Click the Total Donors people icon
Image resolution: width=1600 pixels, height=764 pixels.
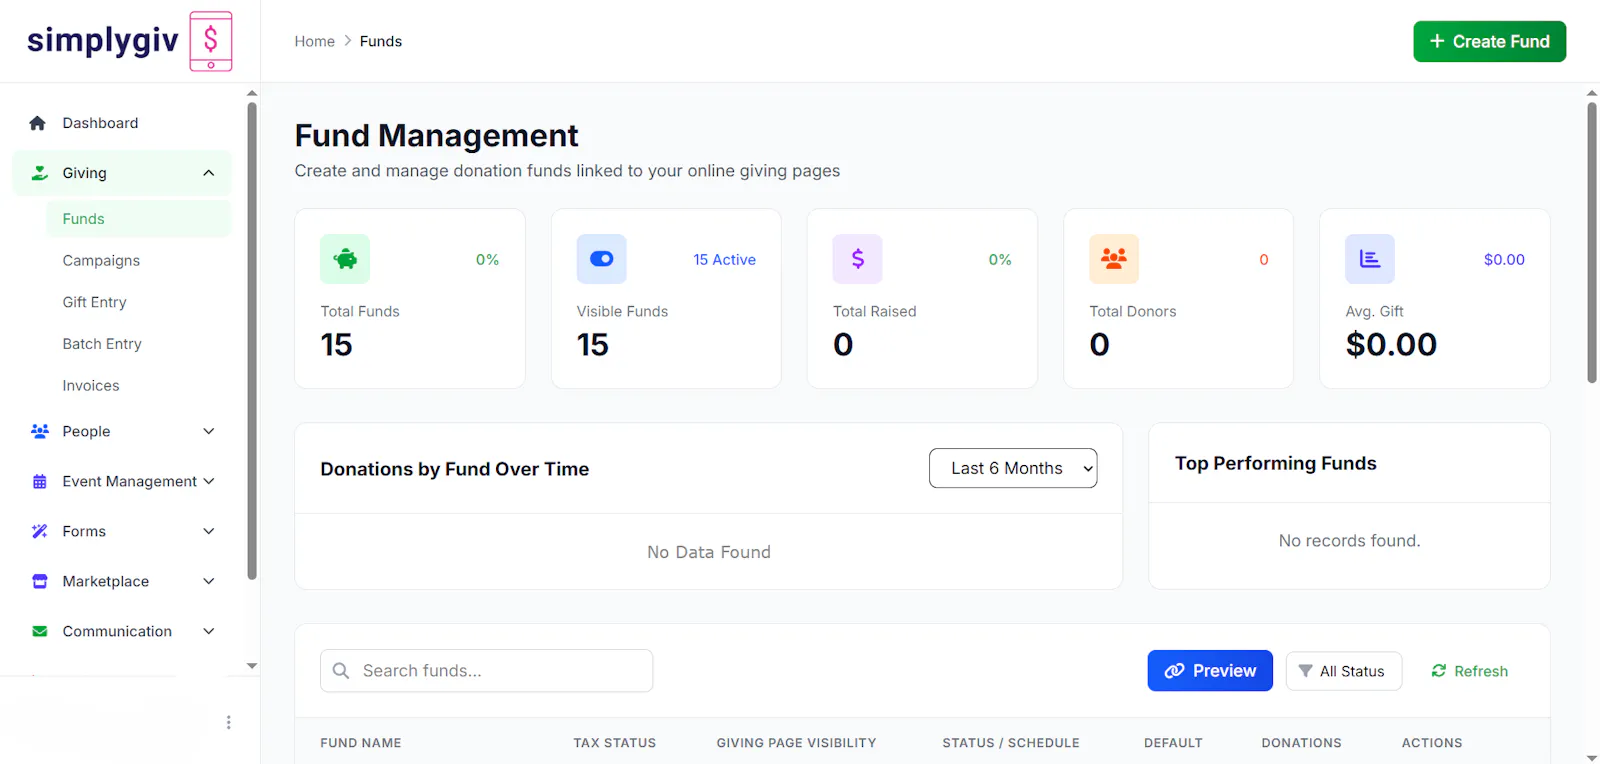(1114, 259)
